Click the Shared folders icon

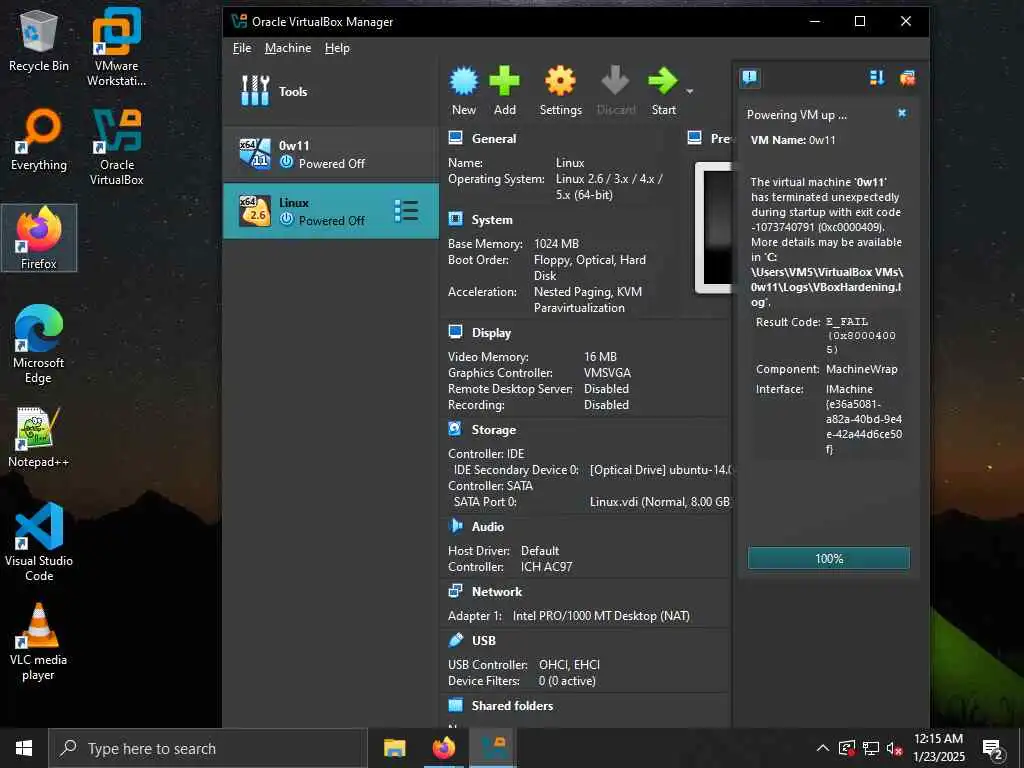pyautogui.click(x=455, y=705)
